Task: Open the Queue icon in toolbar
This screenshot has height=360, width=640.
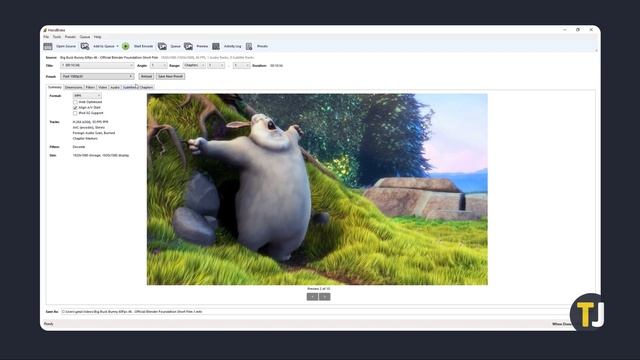Action: coord(162,47)
